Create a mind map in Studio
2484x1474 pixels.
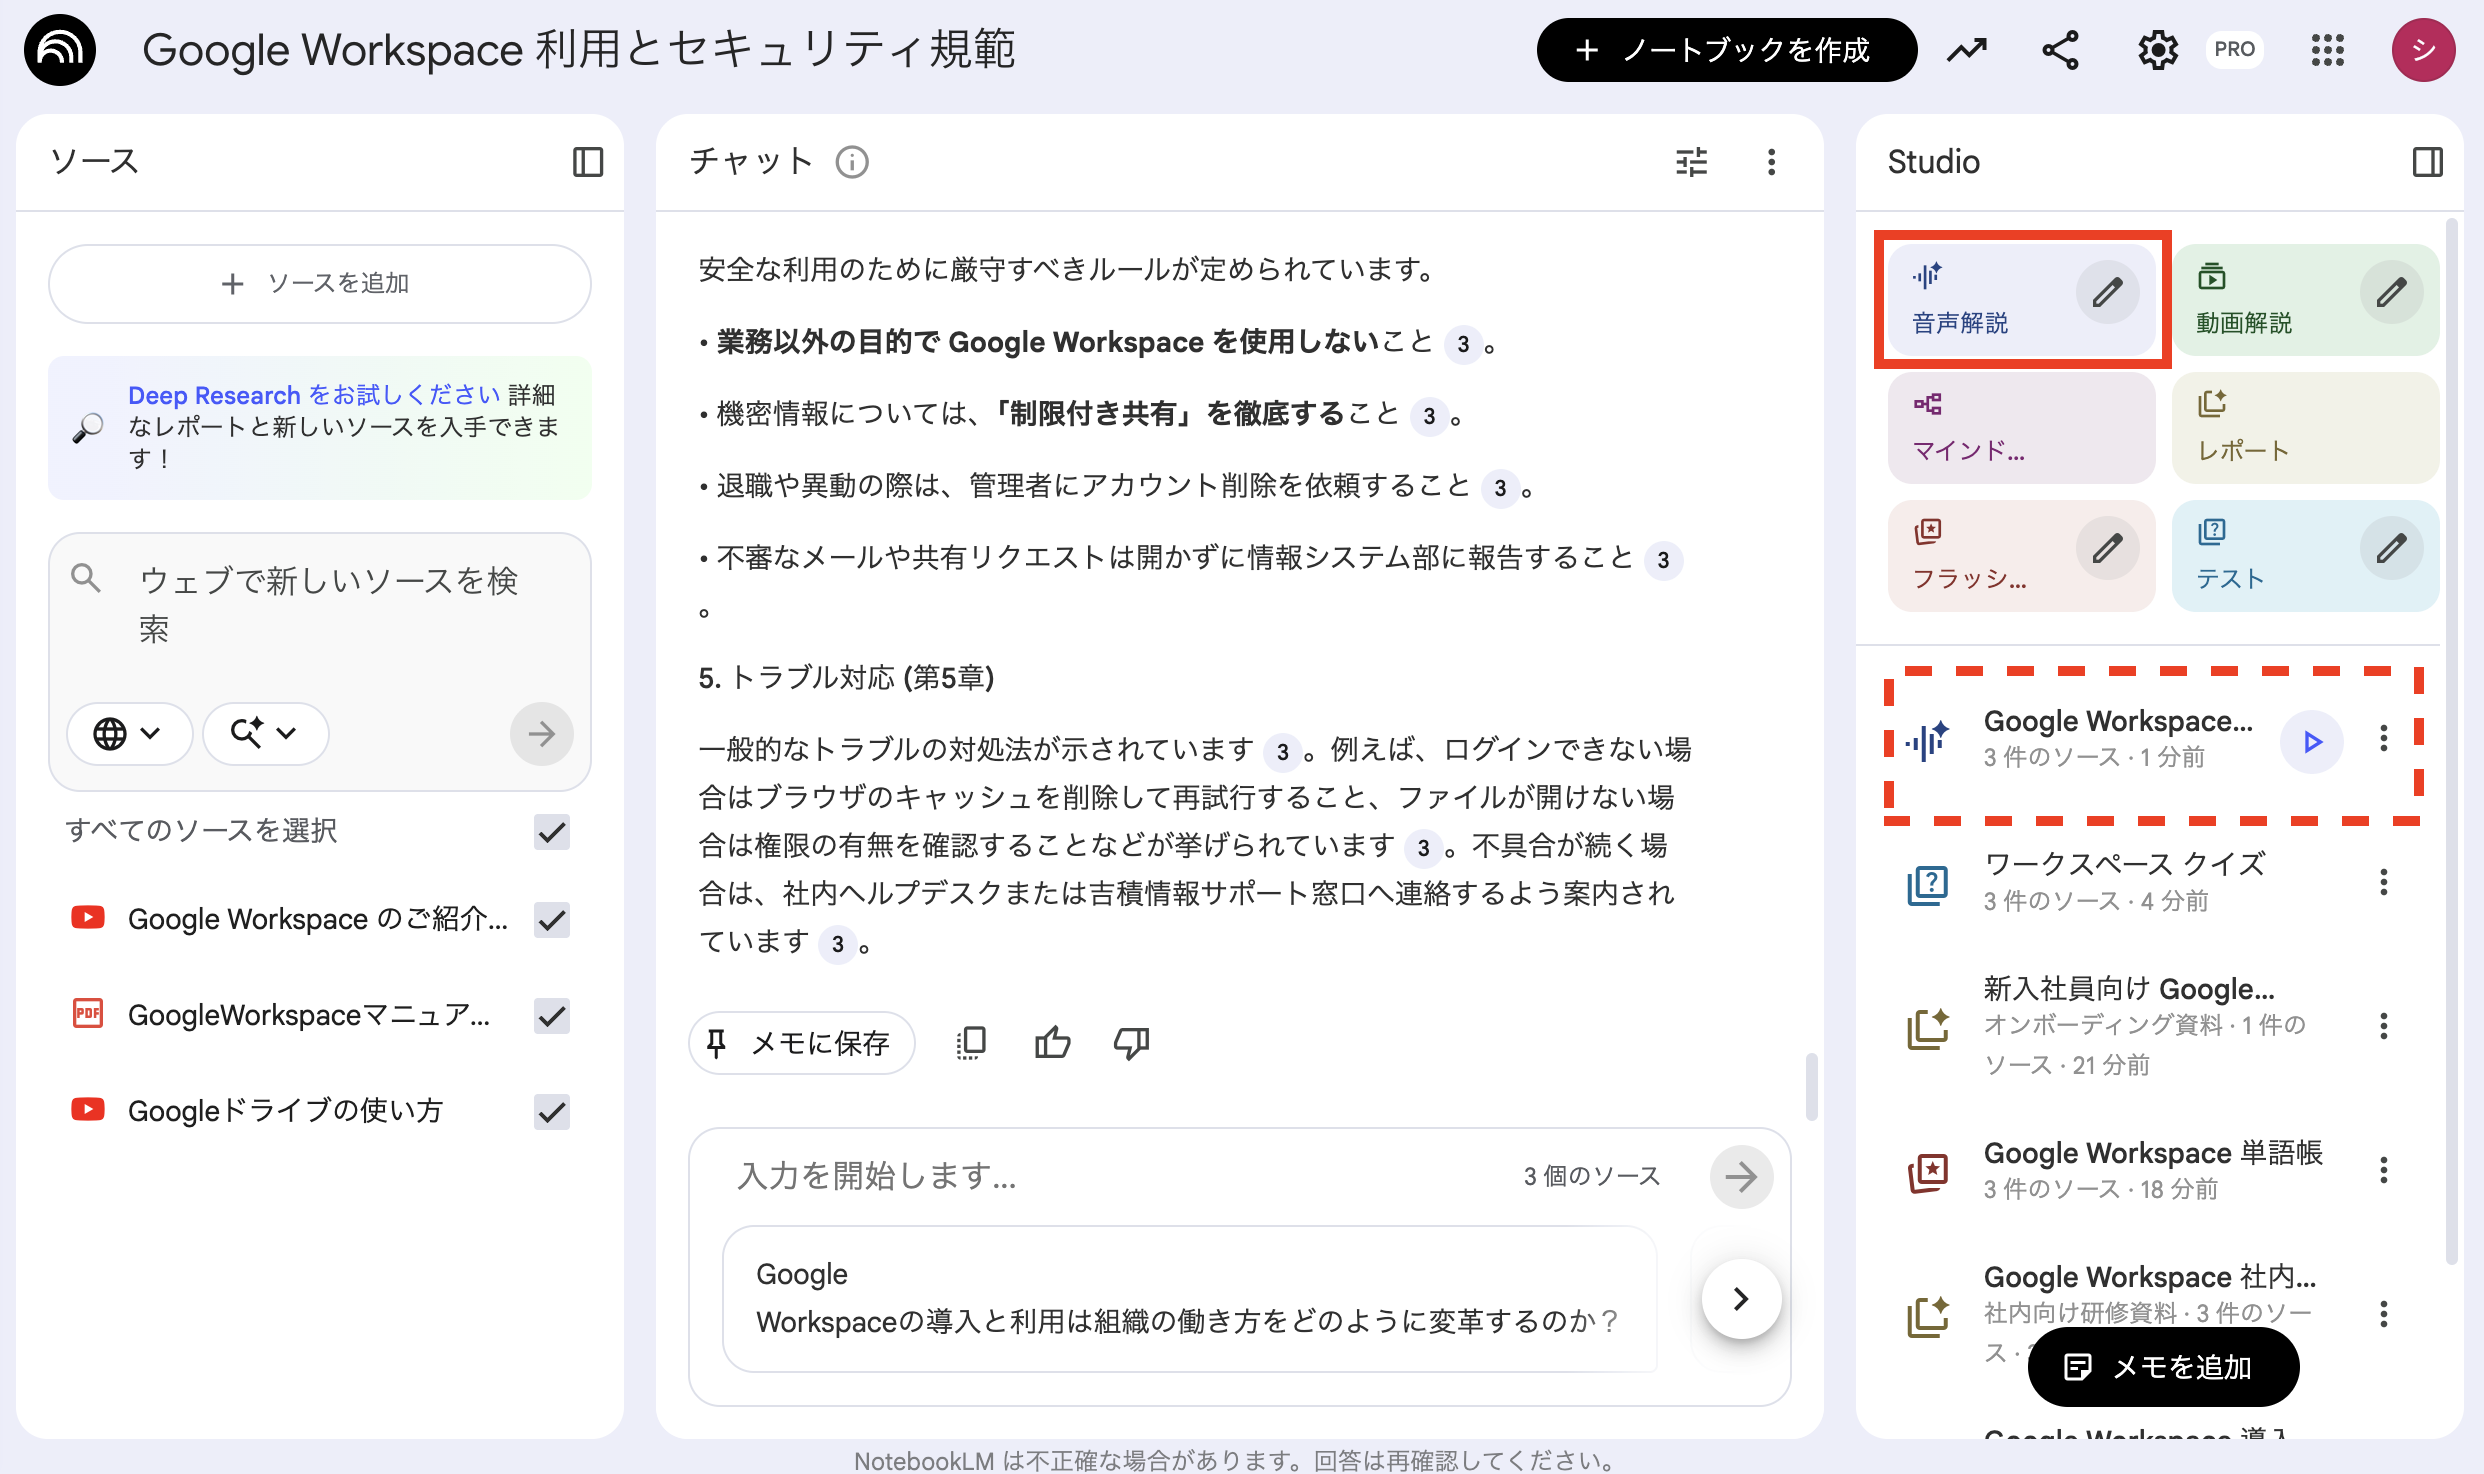click(x=2019, y=428)
